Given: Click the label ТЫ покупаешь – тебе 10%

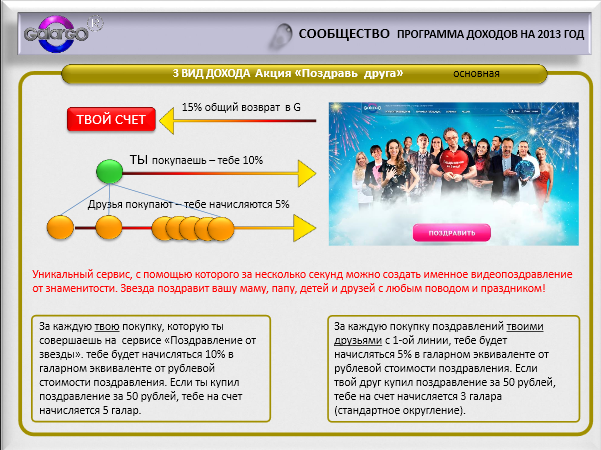Looking at the screenshot, I should [196, 160].
